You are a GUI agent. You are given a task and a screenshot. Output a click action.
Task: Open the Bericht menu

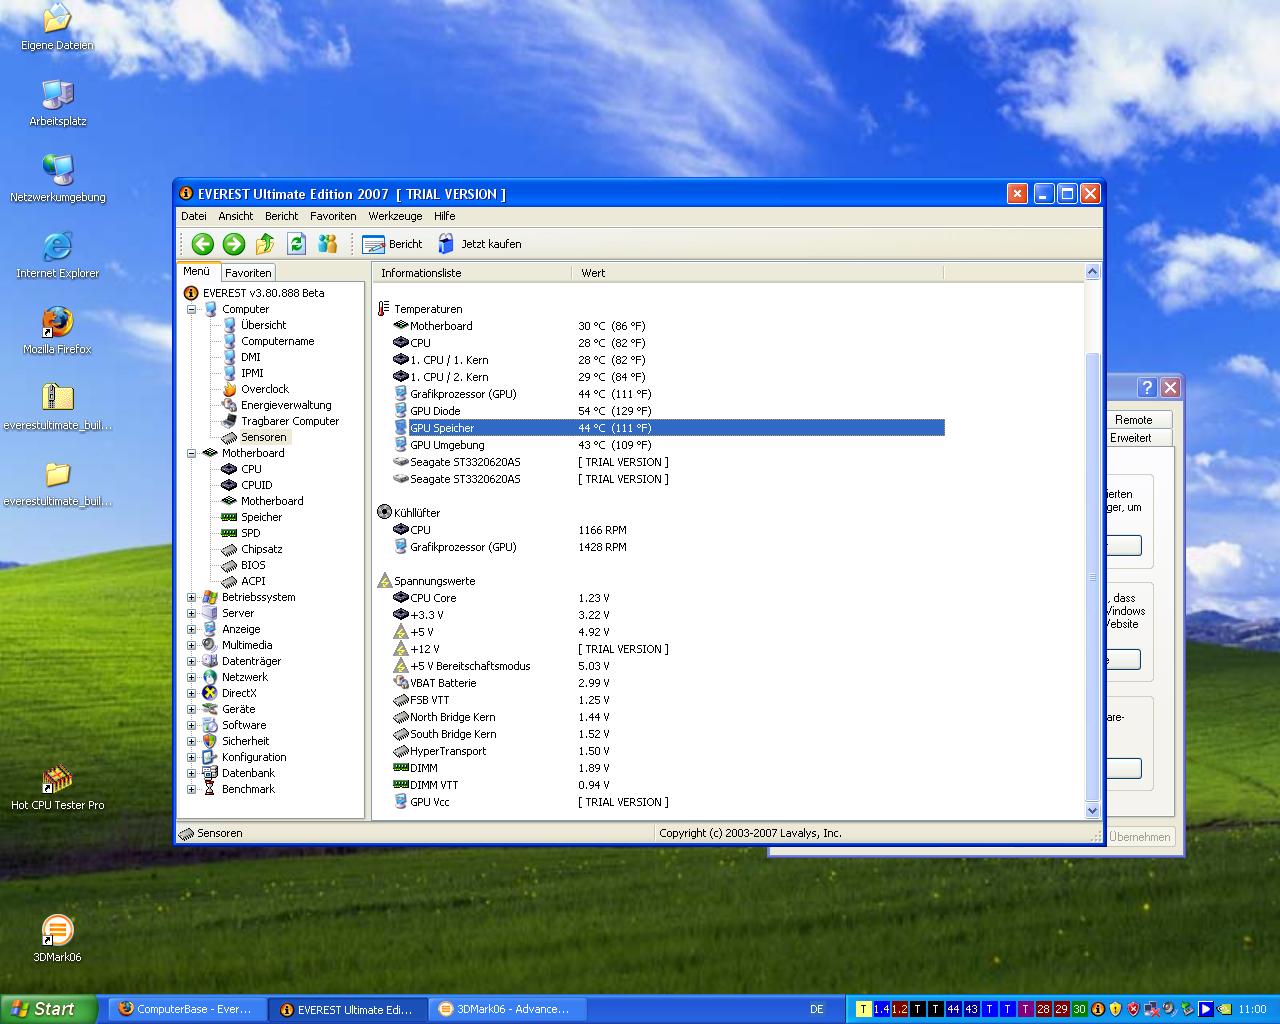[x=282, y=216]
